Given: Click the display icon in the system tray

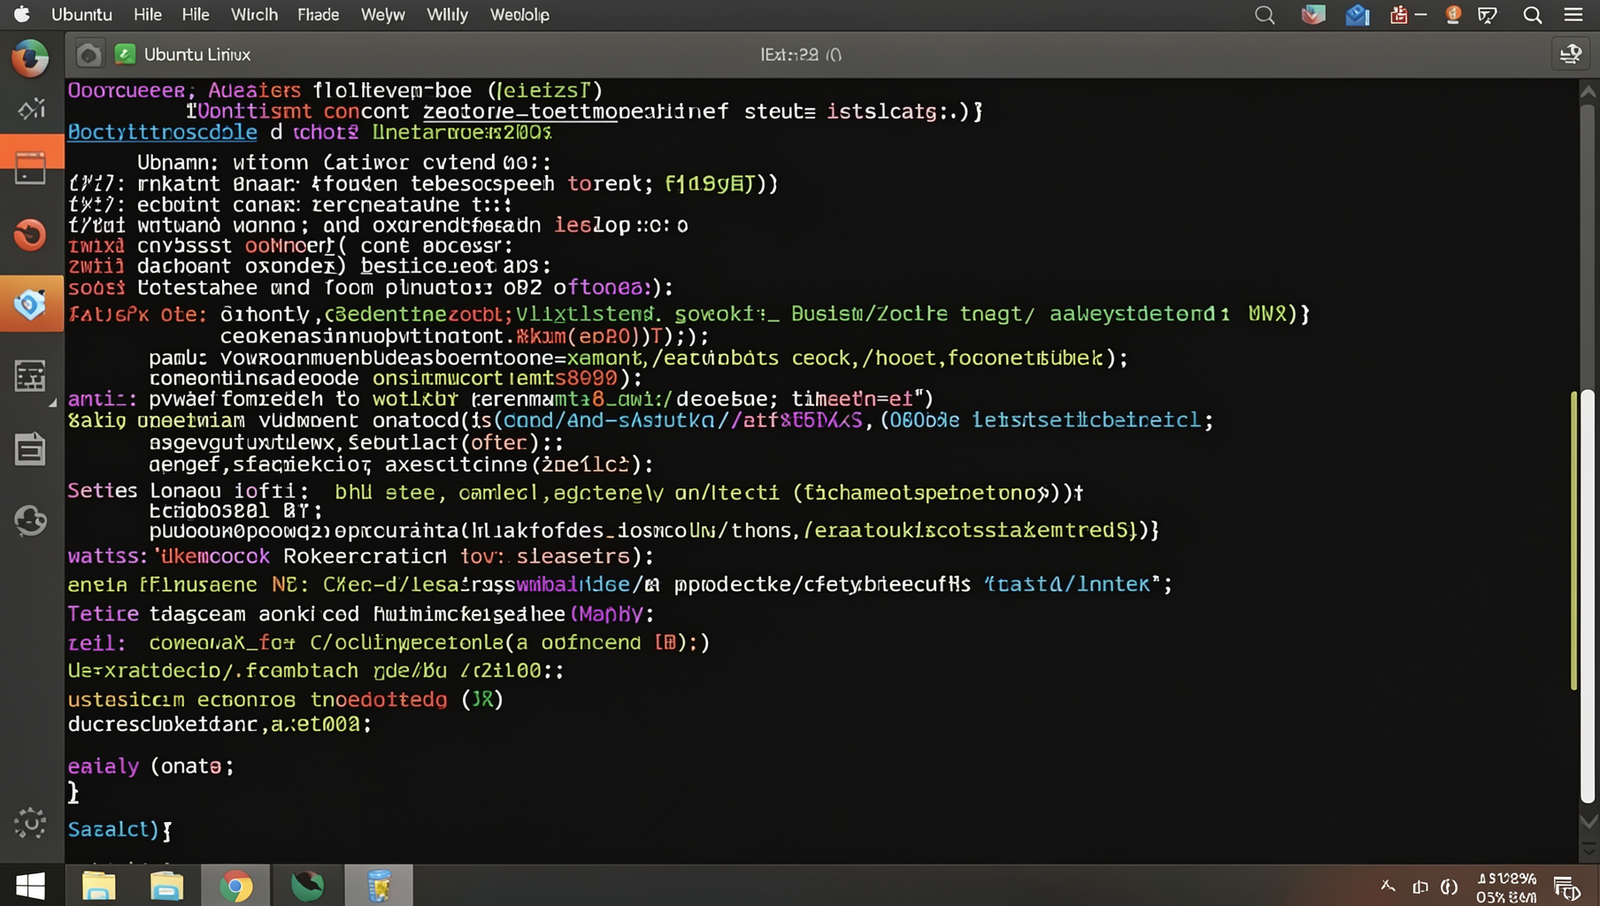Looking at the screenshot, I should click(1420, 887).
